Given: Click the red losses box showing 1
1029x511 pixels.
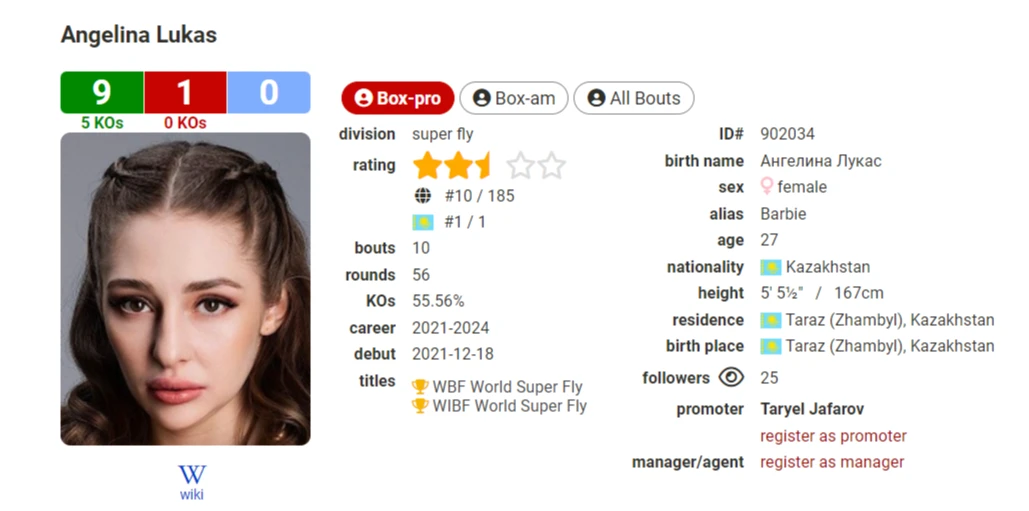Looking at the screenshot, I should tap(185, 93).
